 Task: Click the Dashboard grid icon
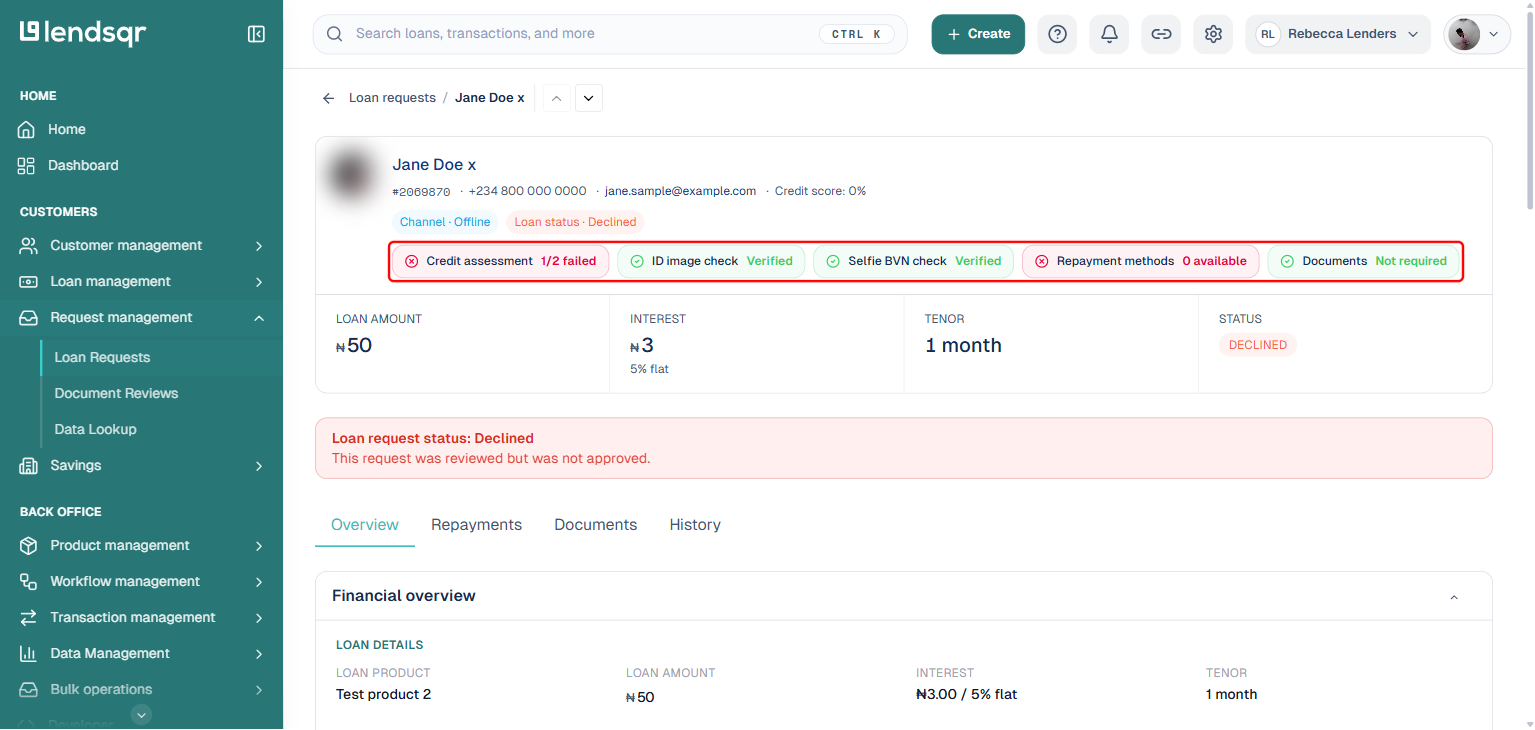[x=27, y=165]
